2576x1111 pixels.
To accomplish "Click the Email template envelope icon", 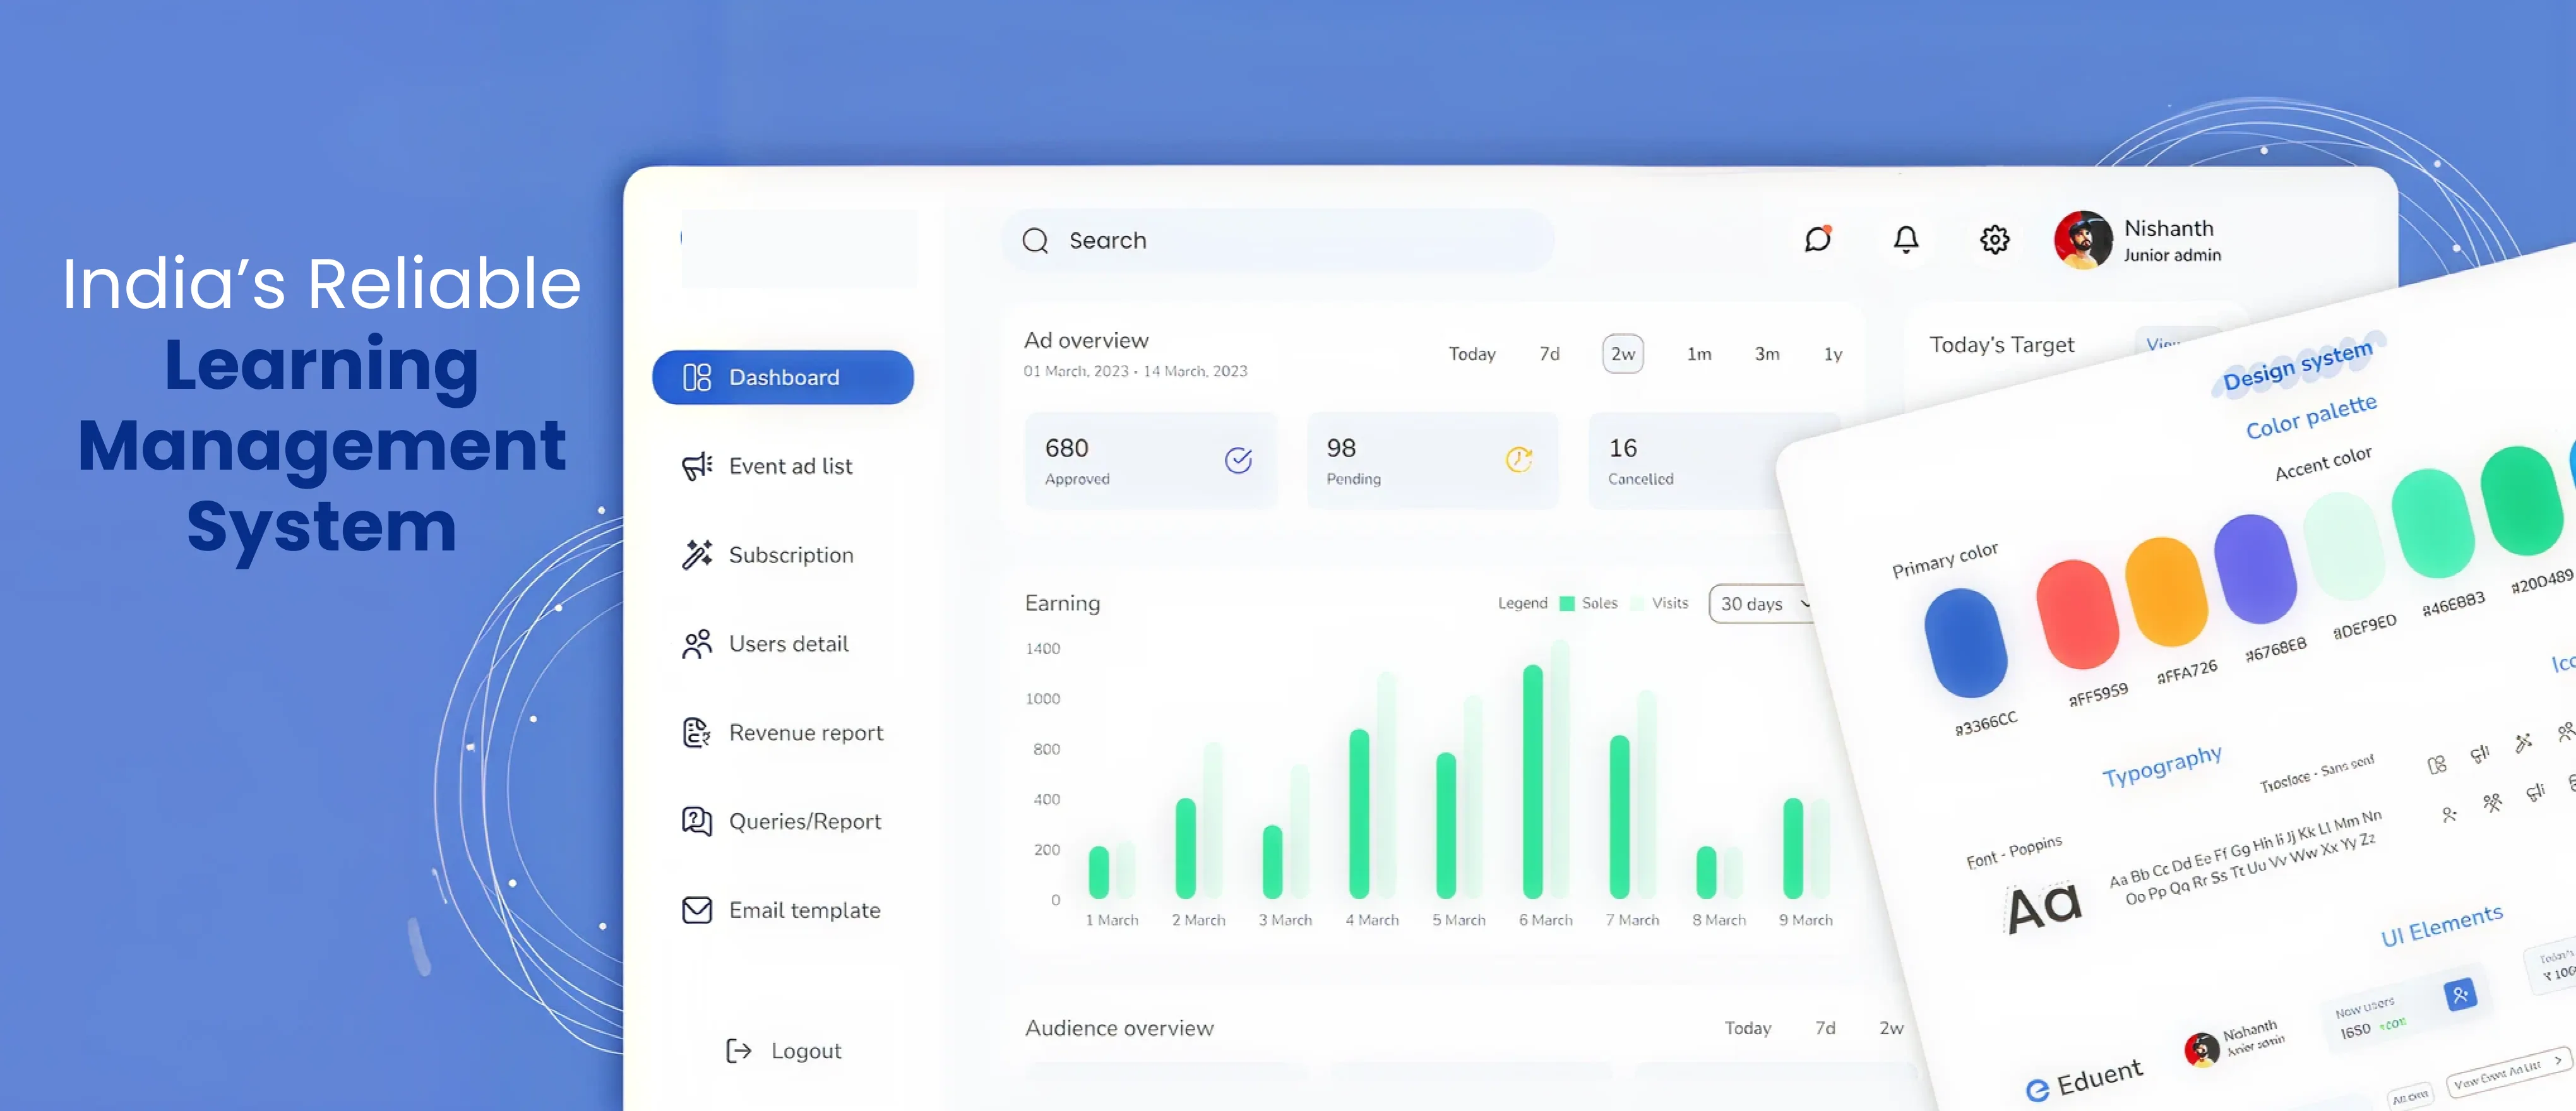I will point(697,910).
